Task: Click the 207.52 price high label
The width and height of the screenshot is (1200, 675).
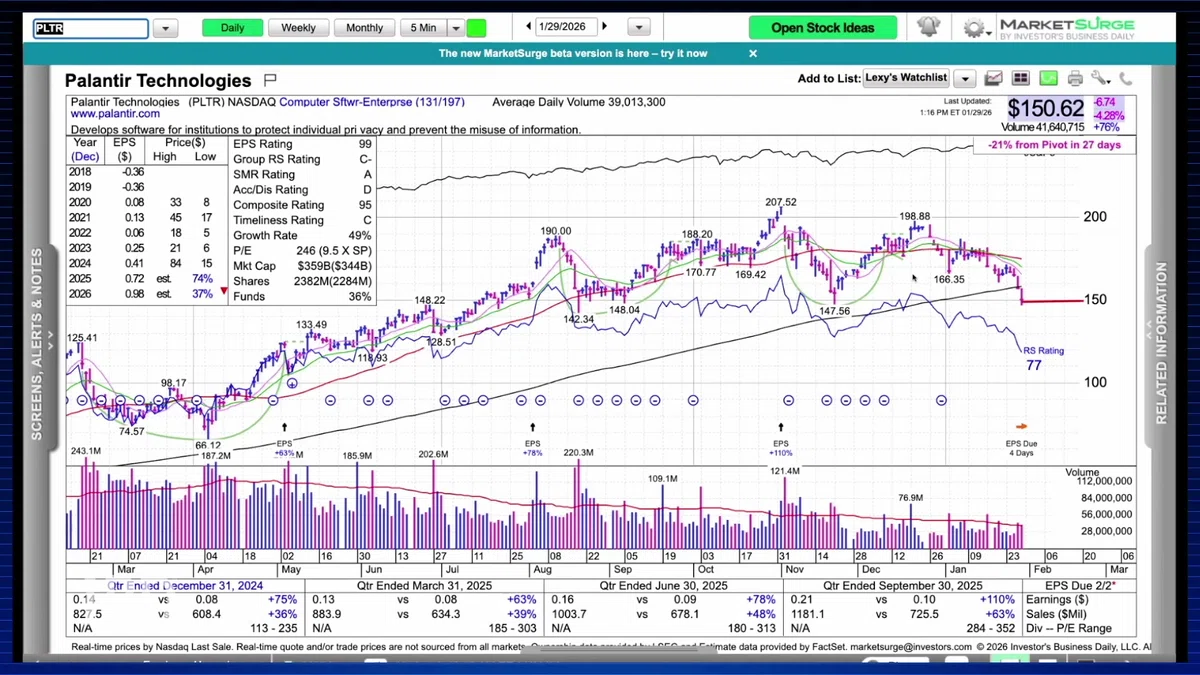Action: click(x=781, y=202)
